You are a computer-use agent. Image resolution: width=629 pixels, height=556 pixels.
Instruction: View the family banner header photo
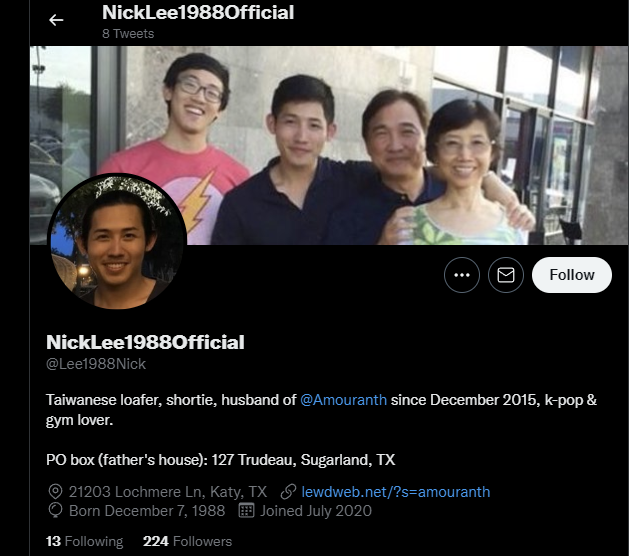[x=329, y=145]
